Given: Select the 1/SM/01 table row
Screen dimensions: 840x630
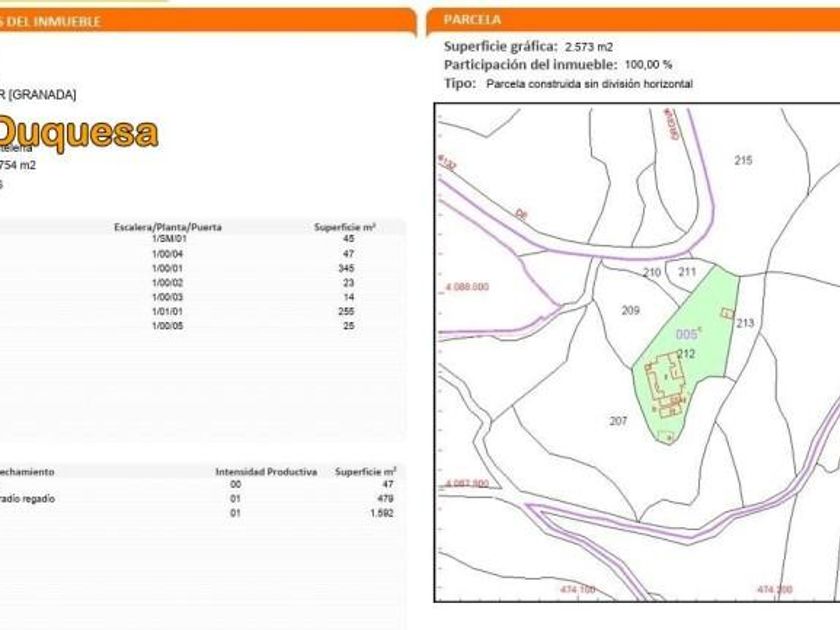Looking at the screenshot, I should [x=168, y=240].
